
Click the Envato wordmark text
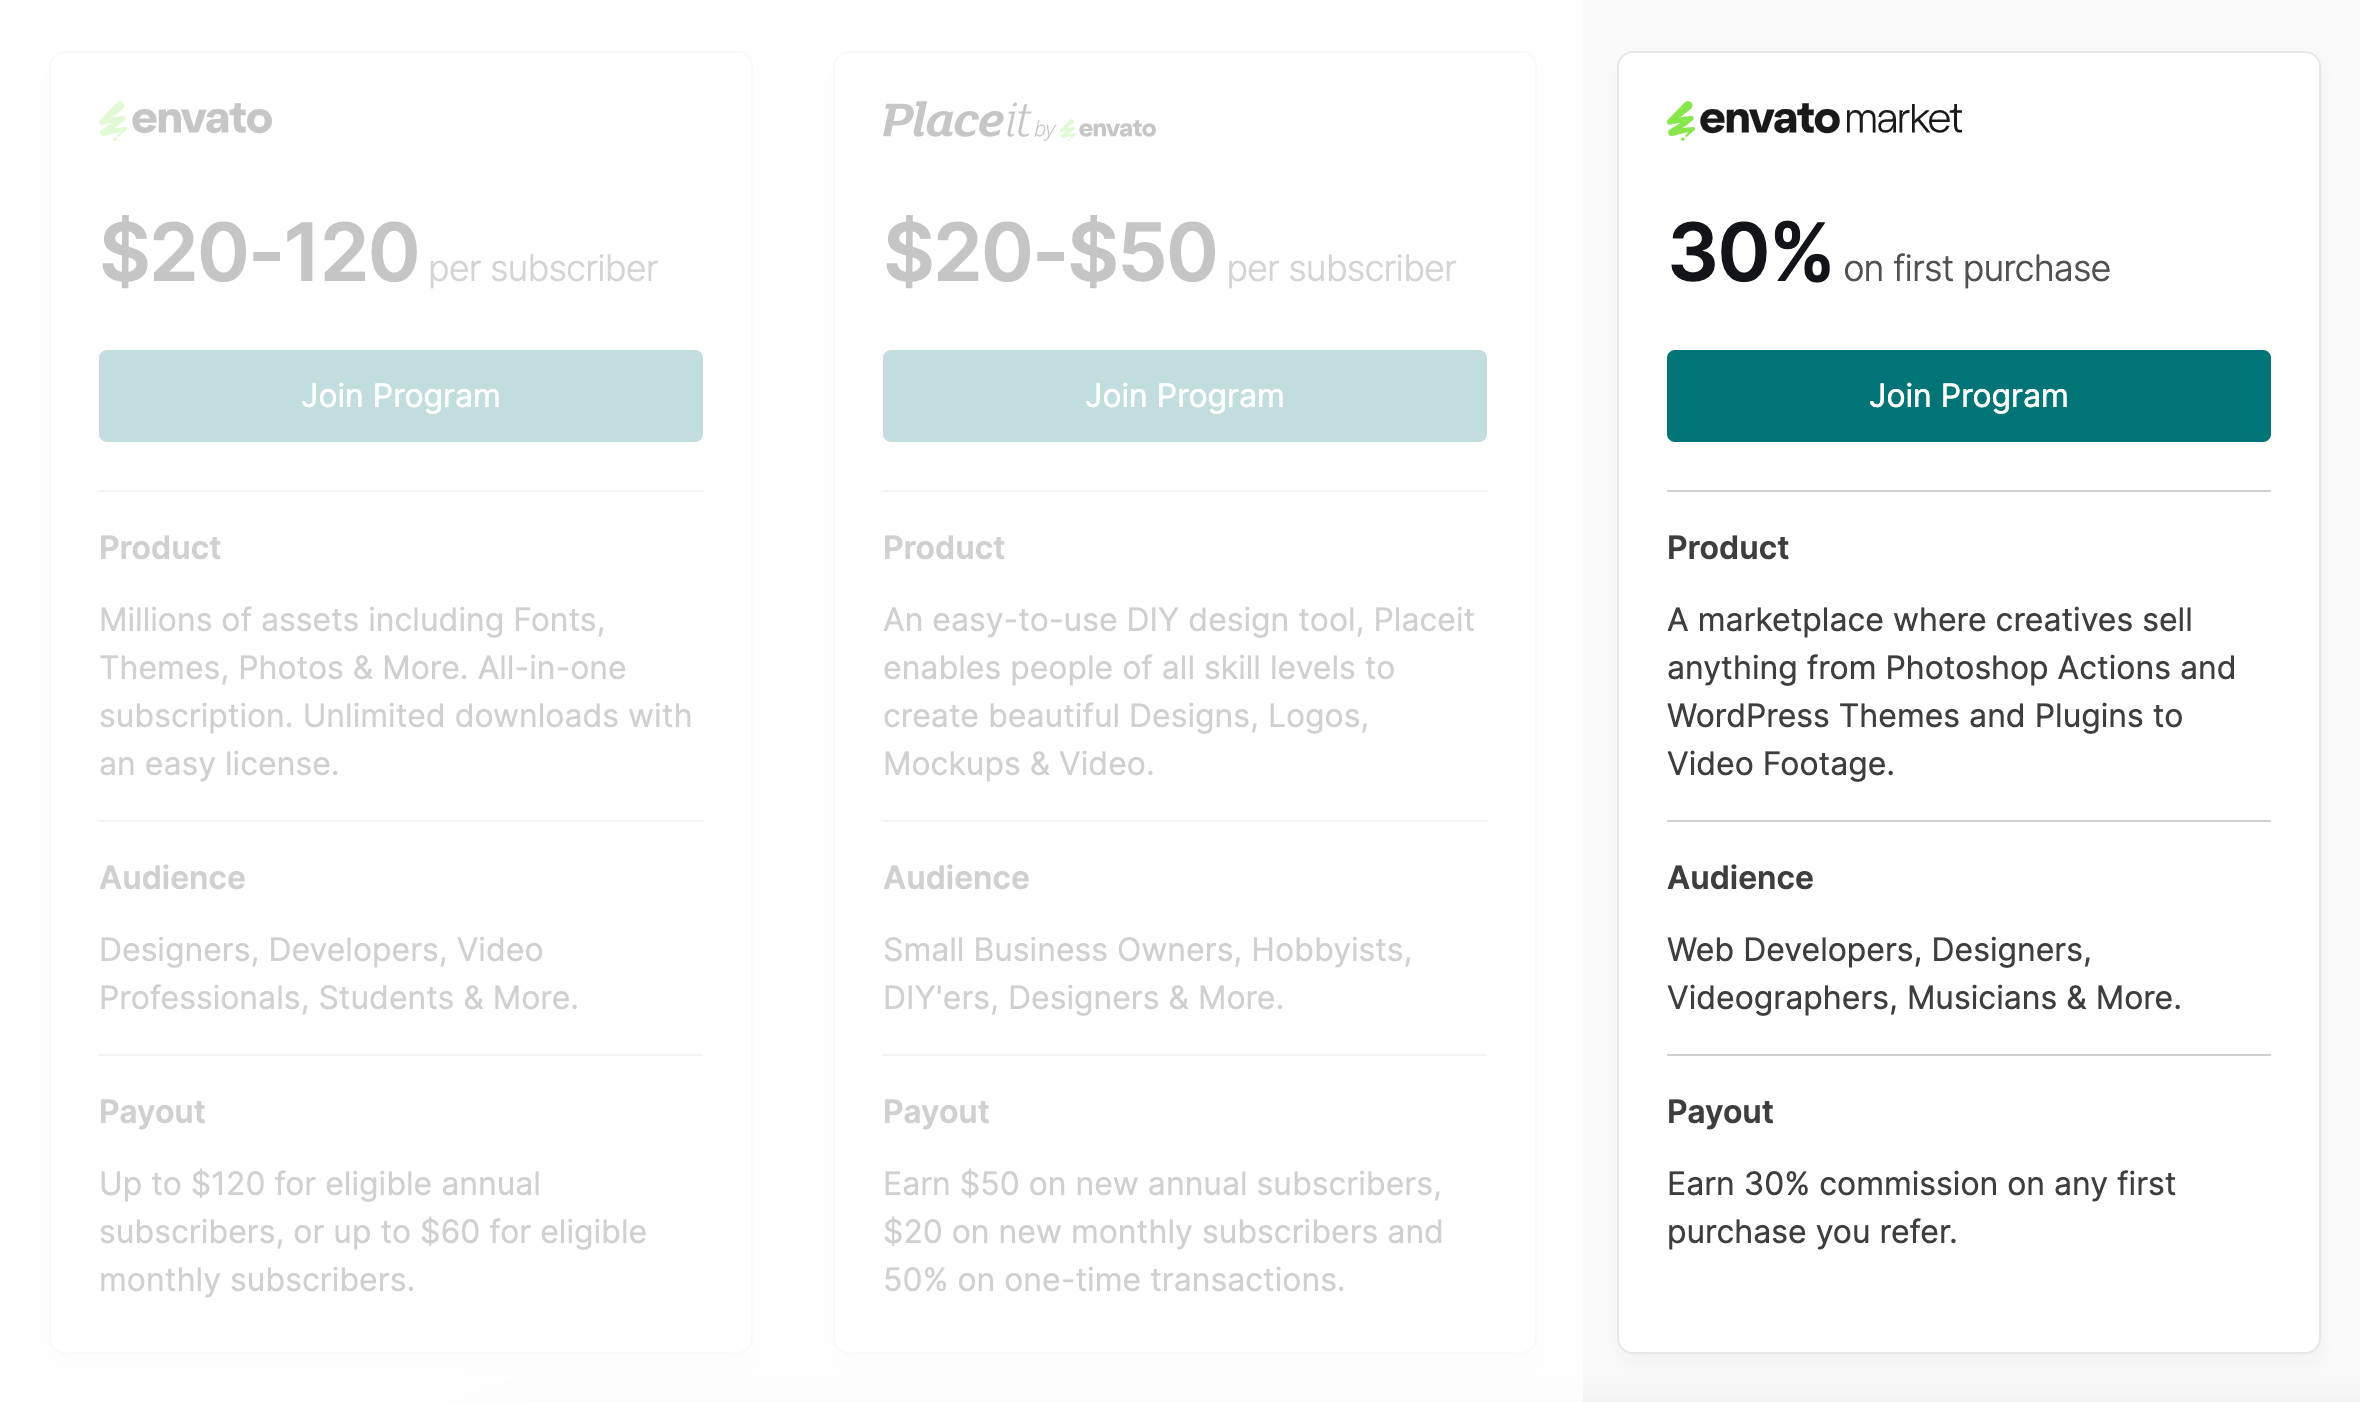coord(204,119)
